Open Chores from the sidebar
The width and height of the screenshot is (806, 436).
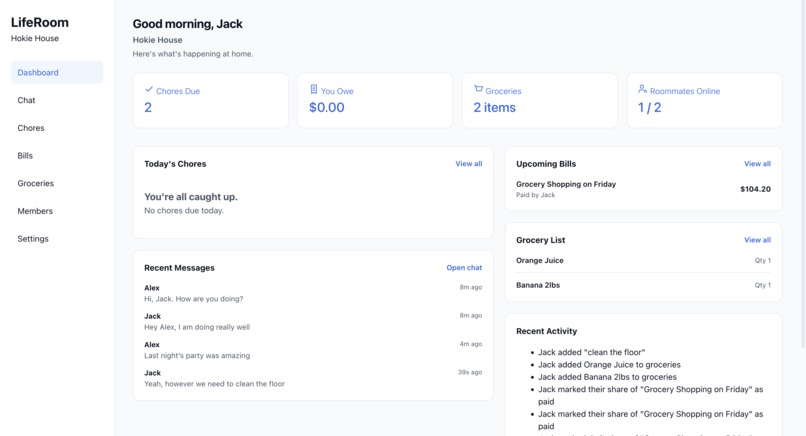(x=57, y=128)
